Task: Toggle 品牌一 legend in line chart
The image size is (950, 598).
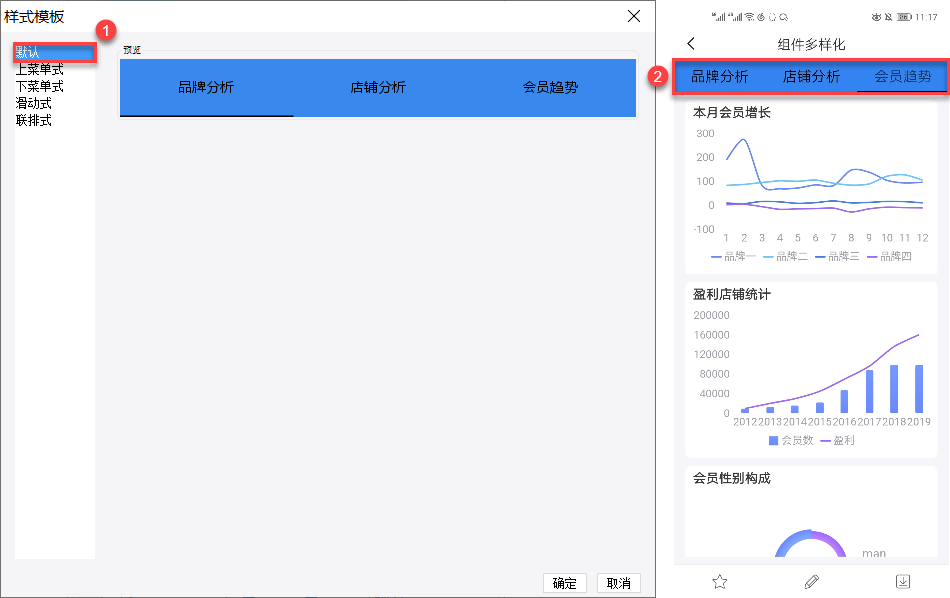Action: click(733, 256)
